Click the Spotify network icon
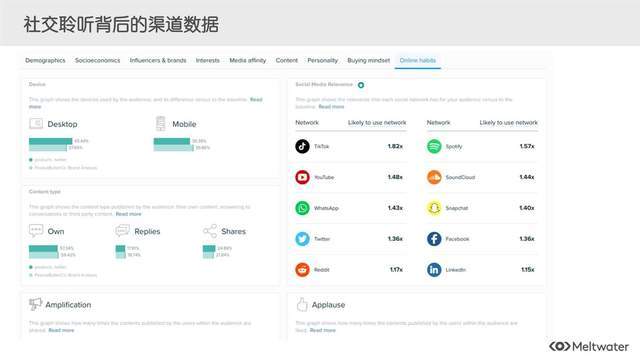640x360 pixels. pos(434,146)
